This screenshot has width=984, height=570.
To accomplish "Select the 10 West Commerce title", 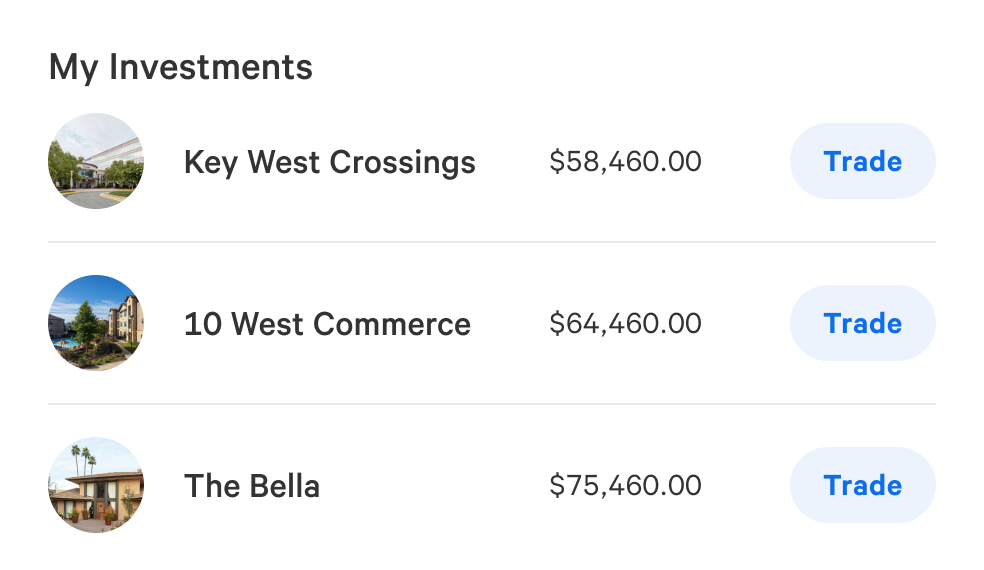I will pos(327,324).
